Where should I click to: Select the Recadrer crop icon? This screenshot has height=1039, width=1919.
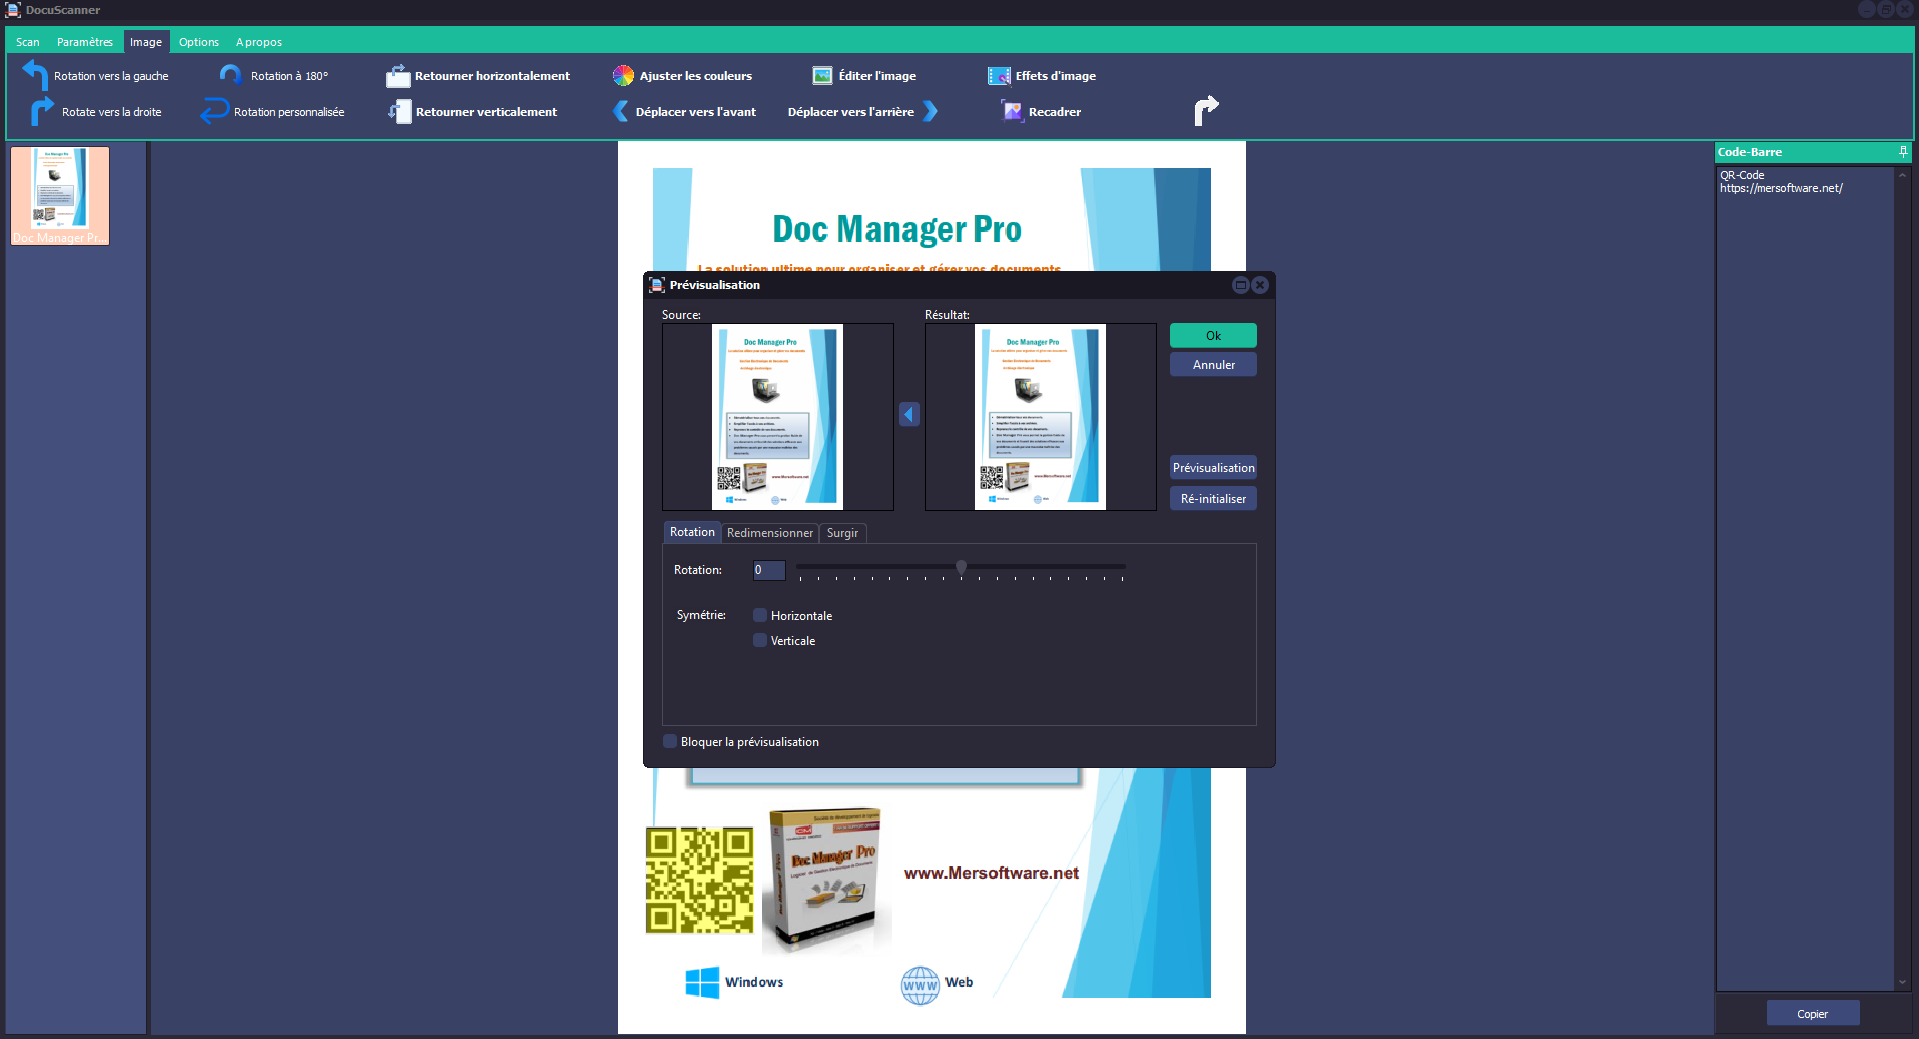(1012, 111)
